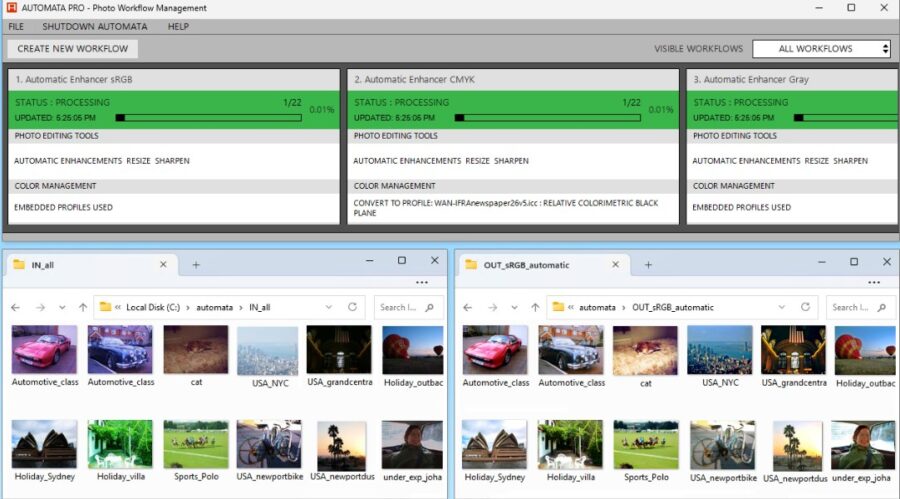
Task: Click the Gray workflow progress bar
Action: pos(847,118)
